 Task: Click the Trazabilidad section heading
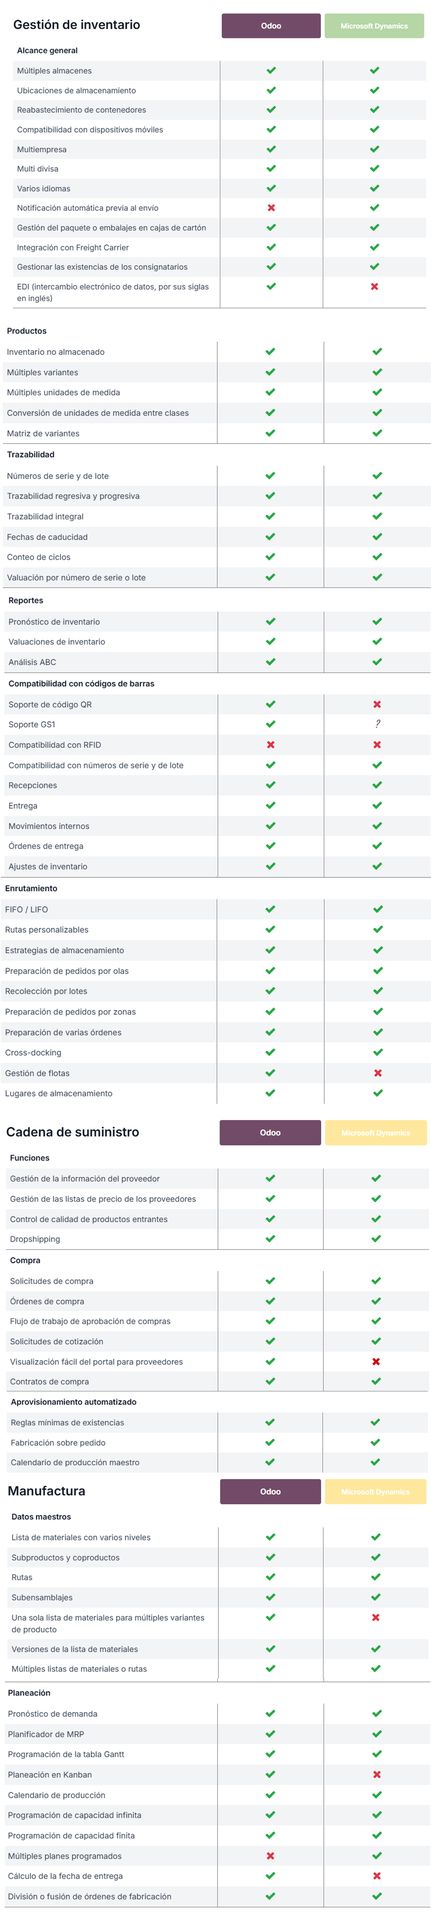(31, 454)
